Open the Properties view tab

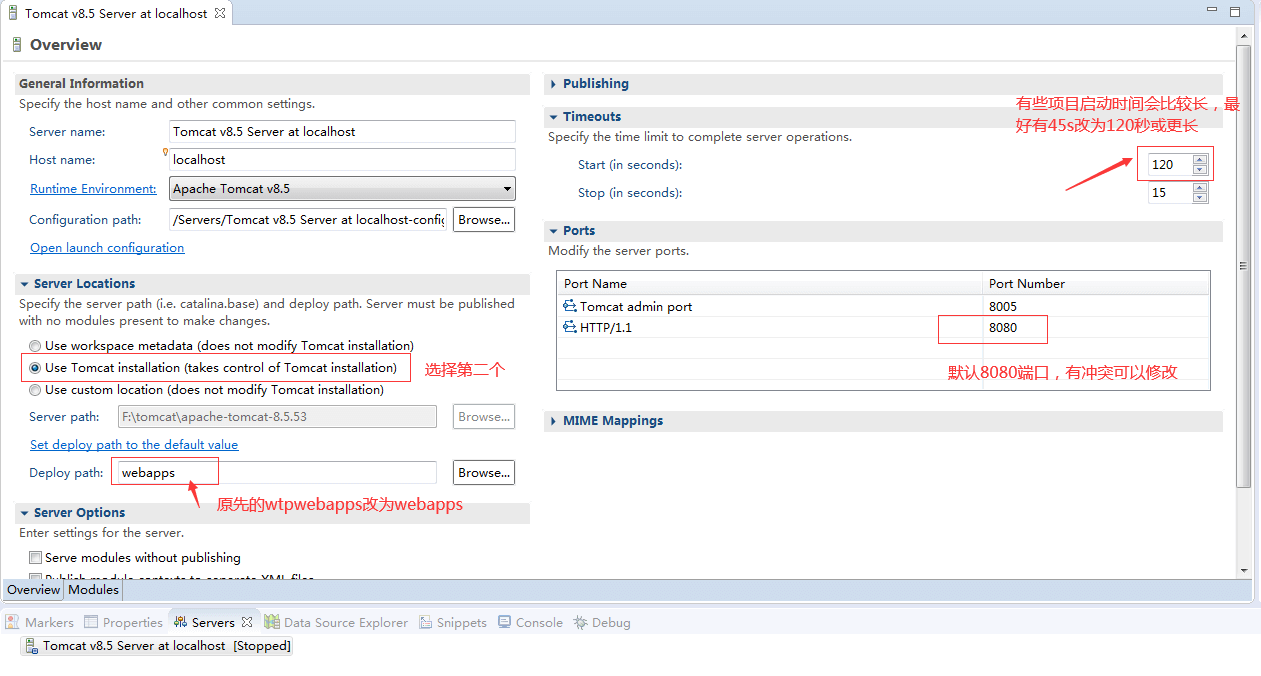(124, 622)
